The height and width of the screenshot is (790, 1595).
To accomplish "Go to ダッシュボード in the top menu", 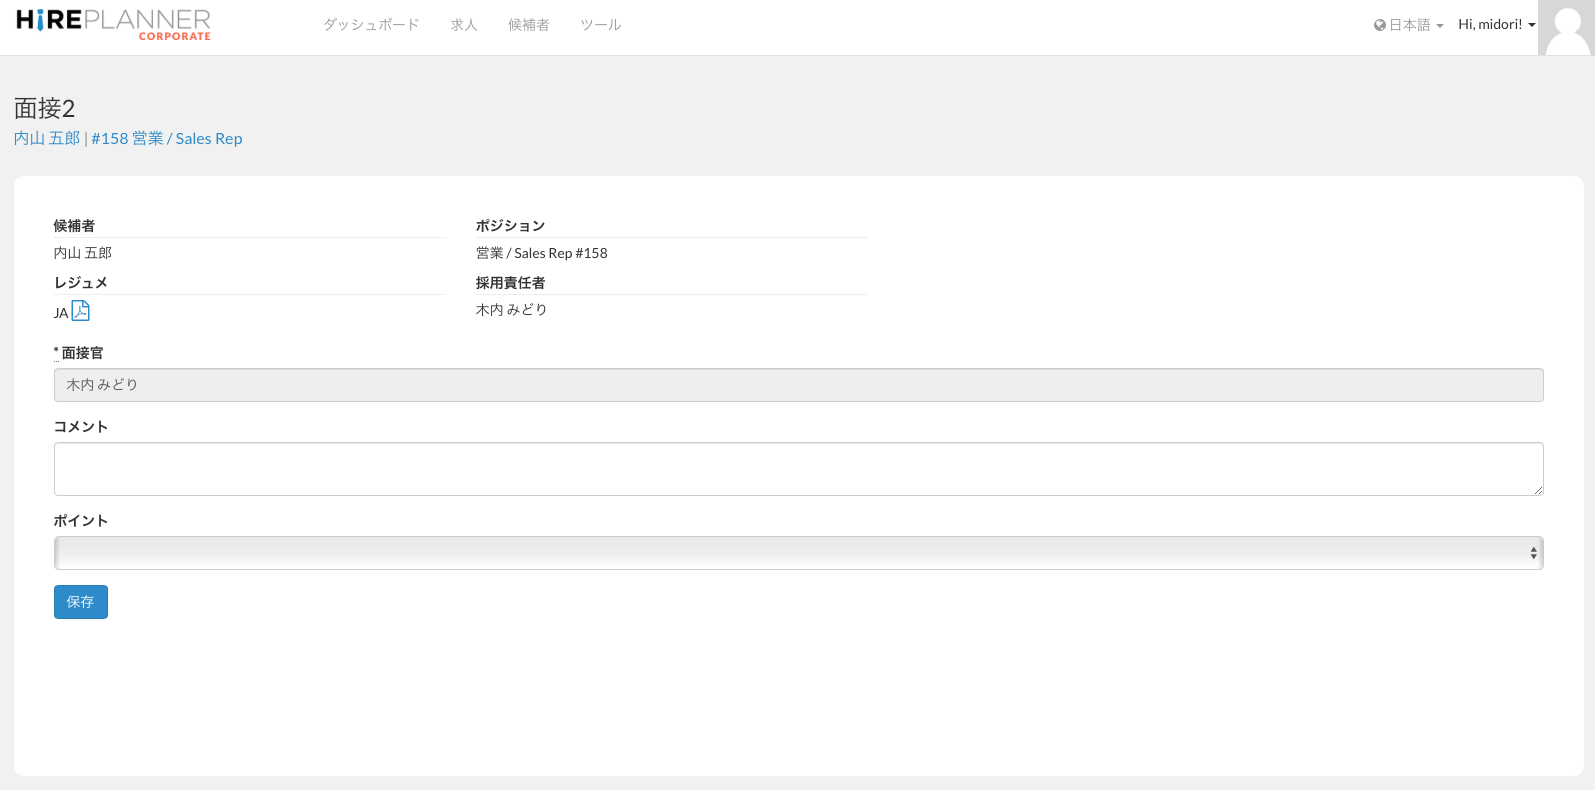I will click(x=371, y=25).
